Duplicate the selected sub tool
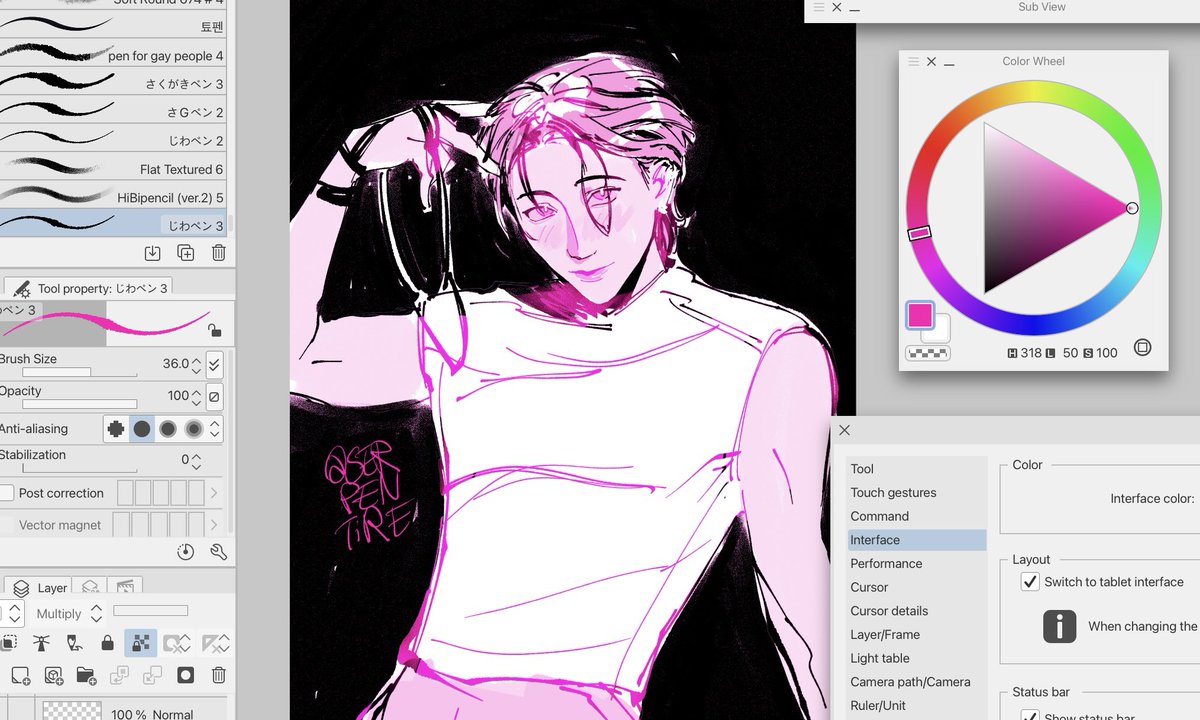This screenshot has width=1200, height=720. (x=186, y=253)
